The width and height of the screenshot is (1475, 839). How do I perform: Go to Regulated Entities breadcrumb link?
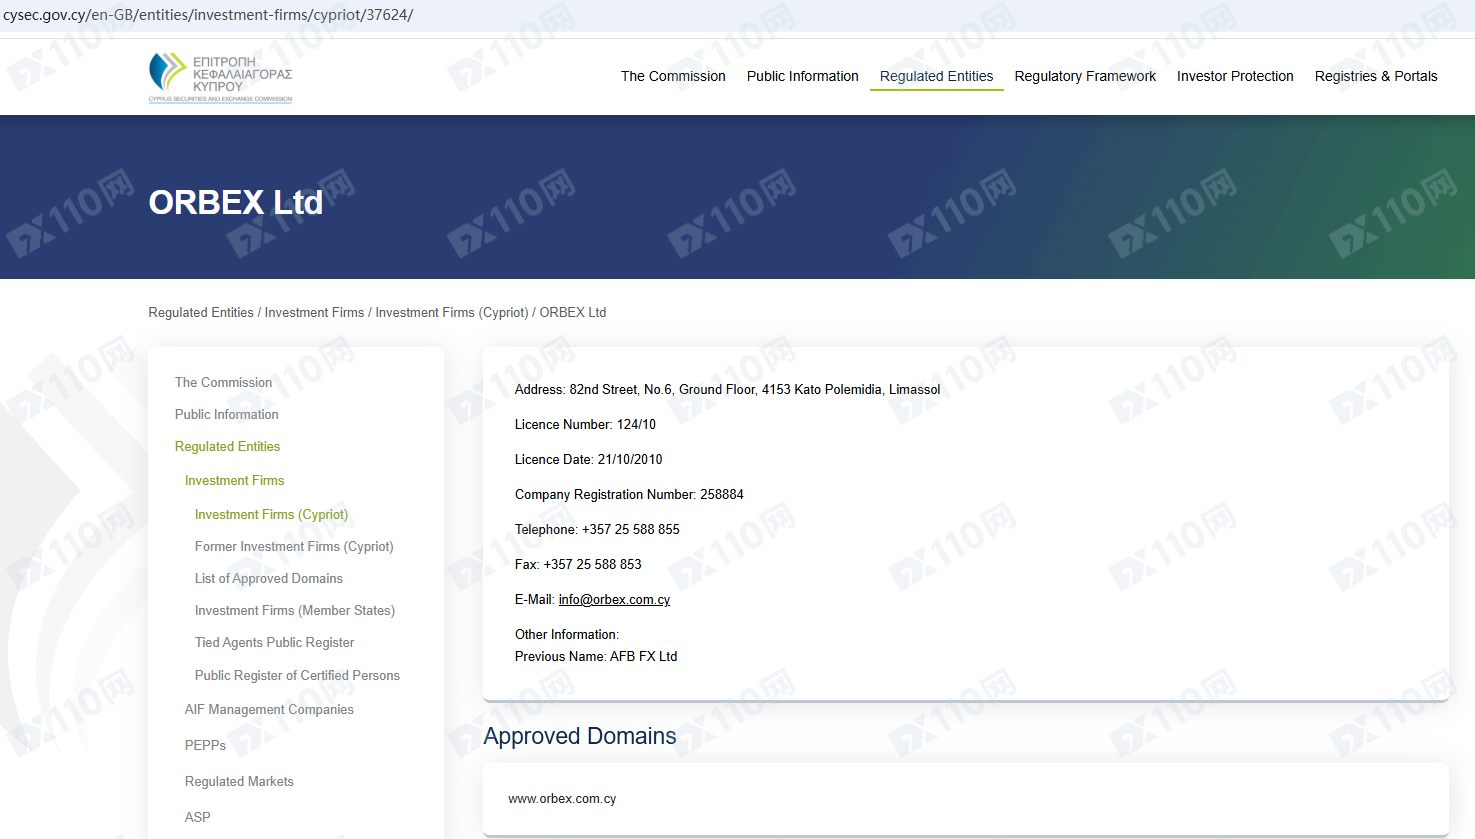pyautogui.click(x=201, y=312)
